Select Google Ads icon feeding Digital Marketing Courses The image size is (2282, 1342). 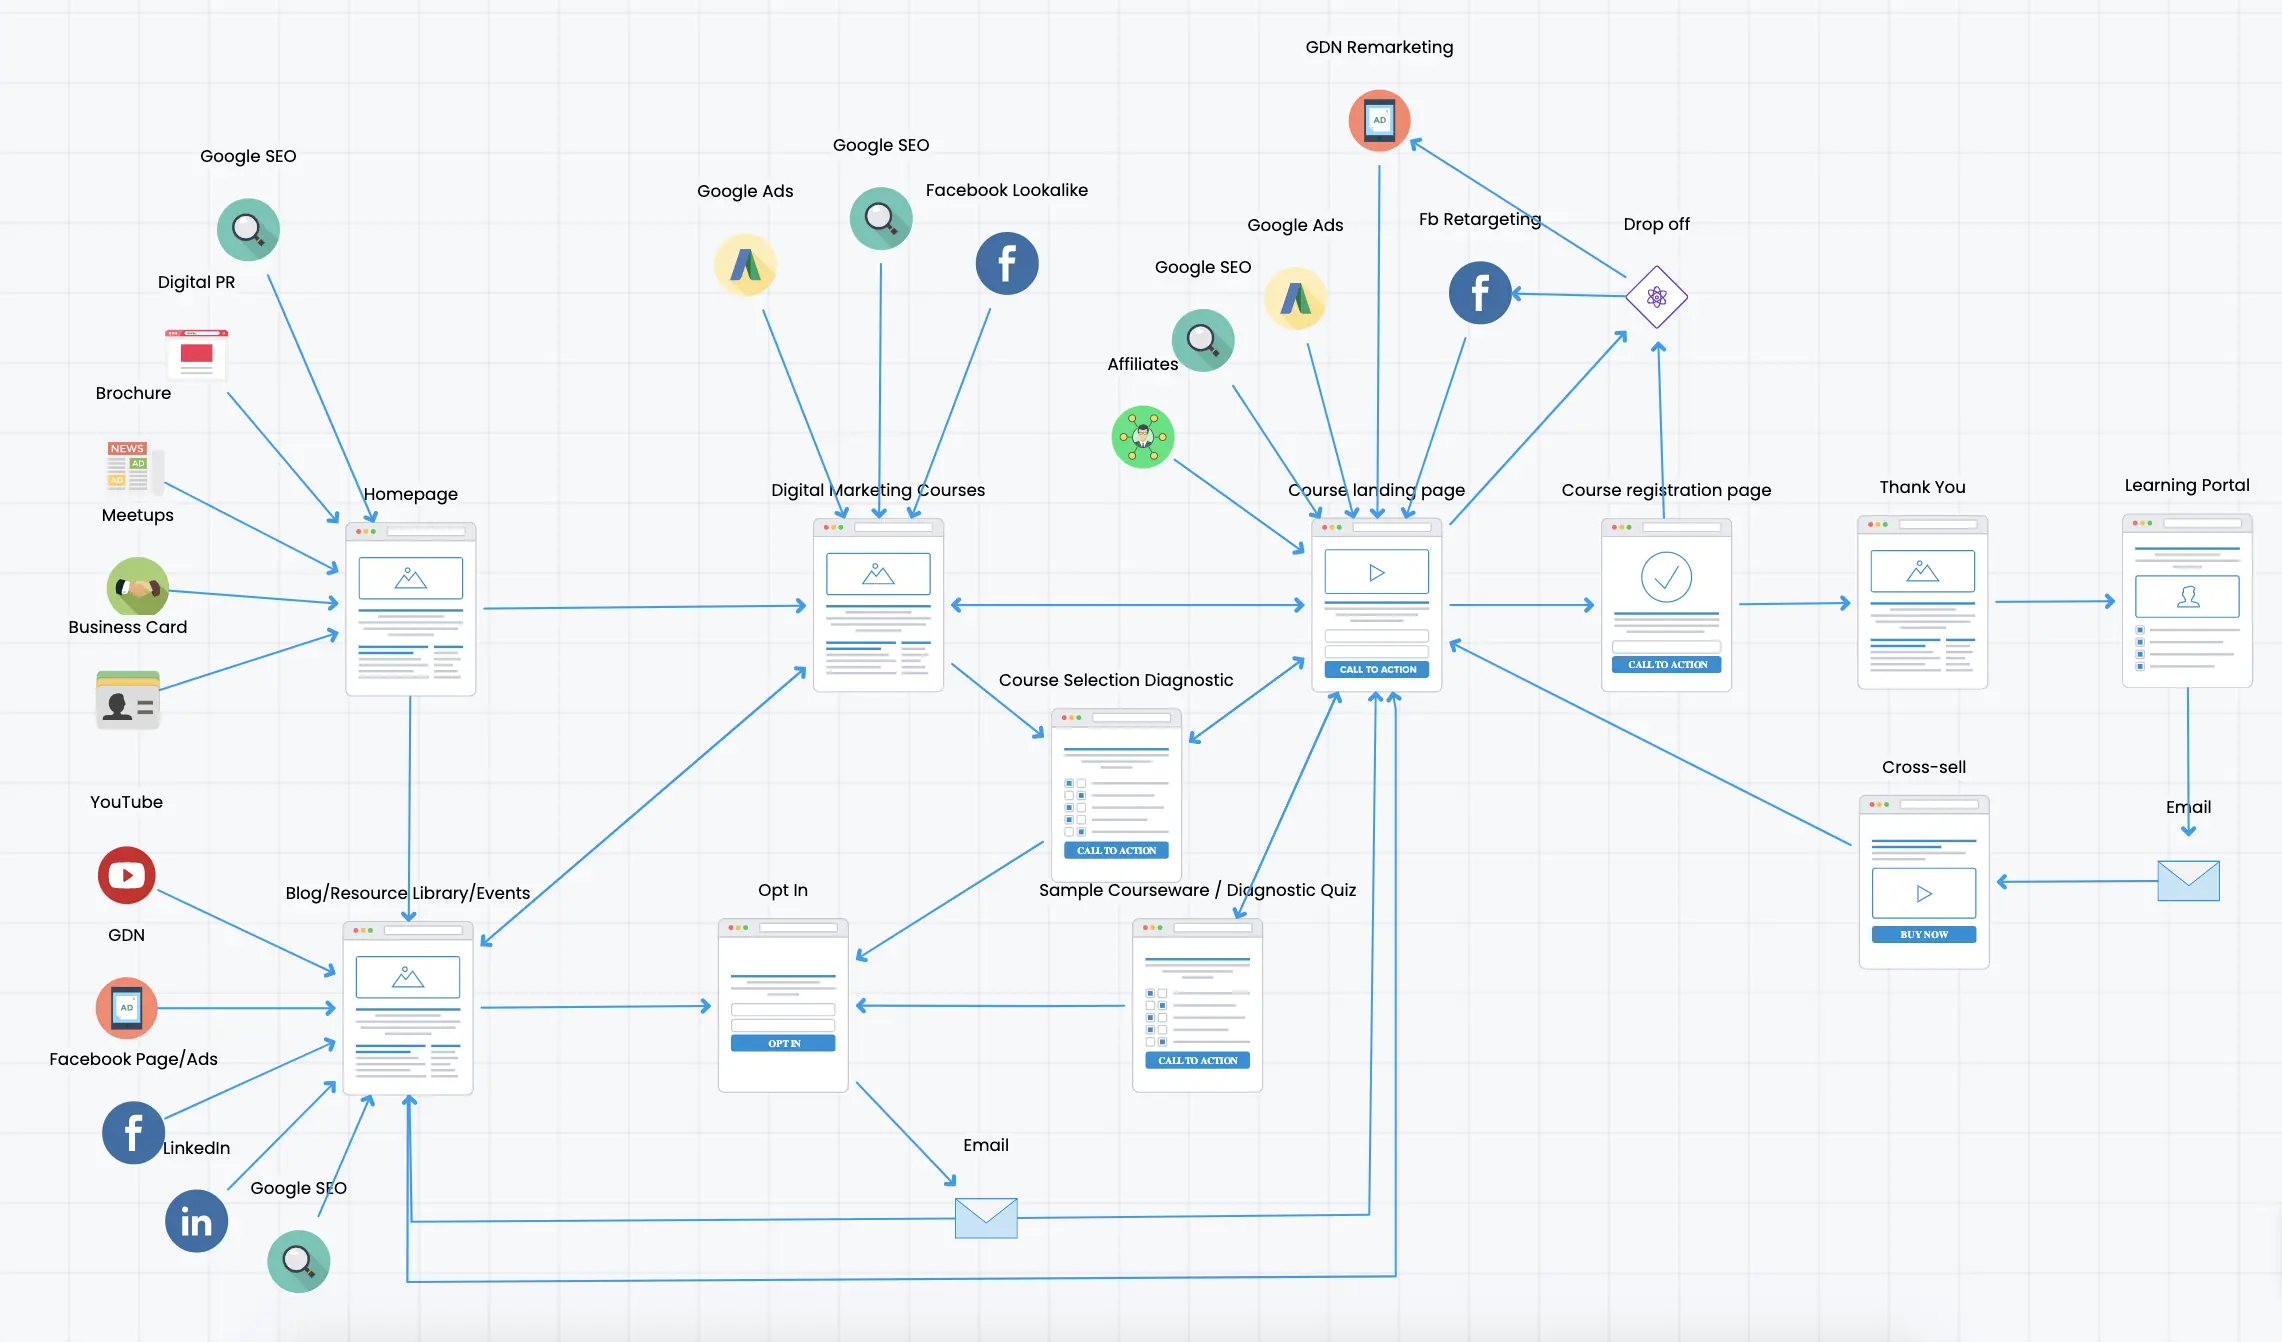coord(745,265)
